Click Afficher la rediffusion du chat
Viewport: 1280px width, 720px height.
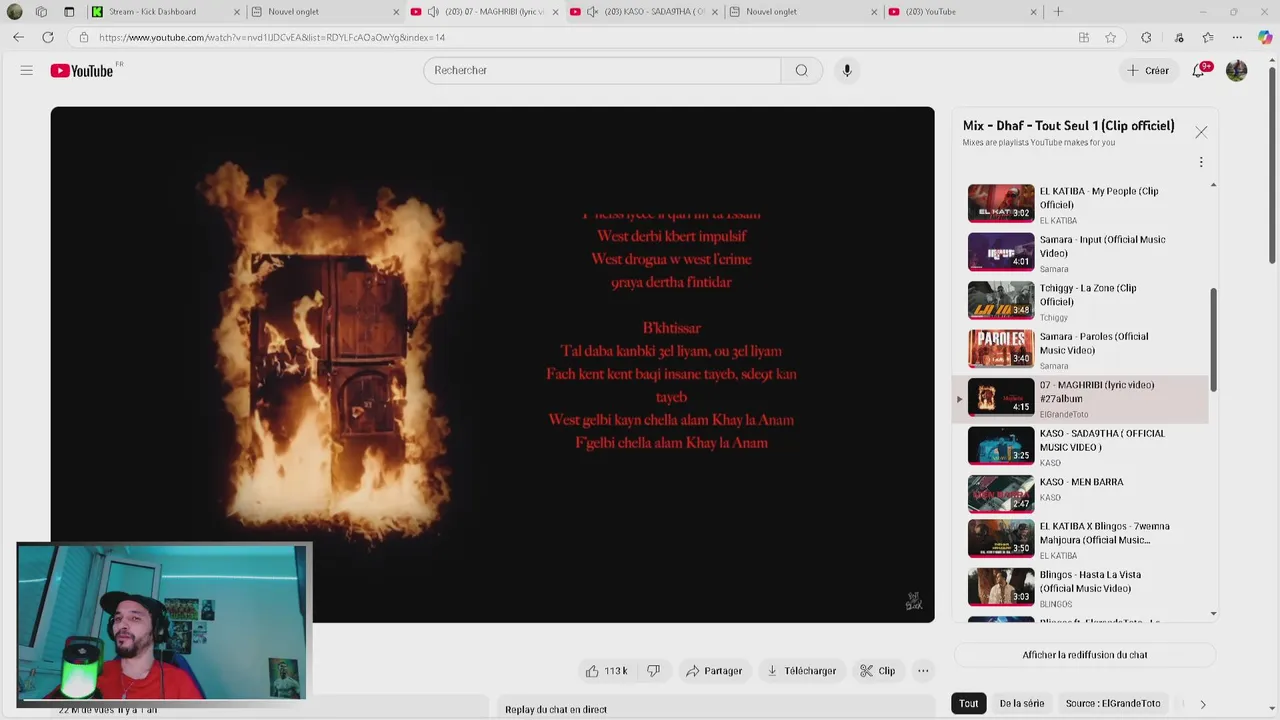tap(1085, 655)
